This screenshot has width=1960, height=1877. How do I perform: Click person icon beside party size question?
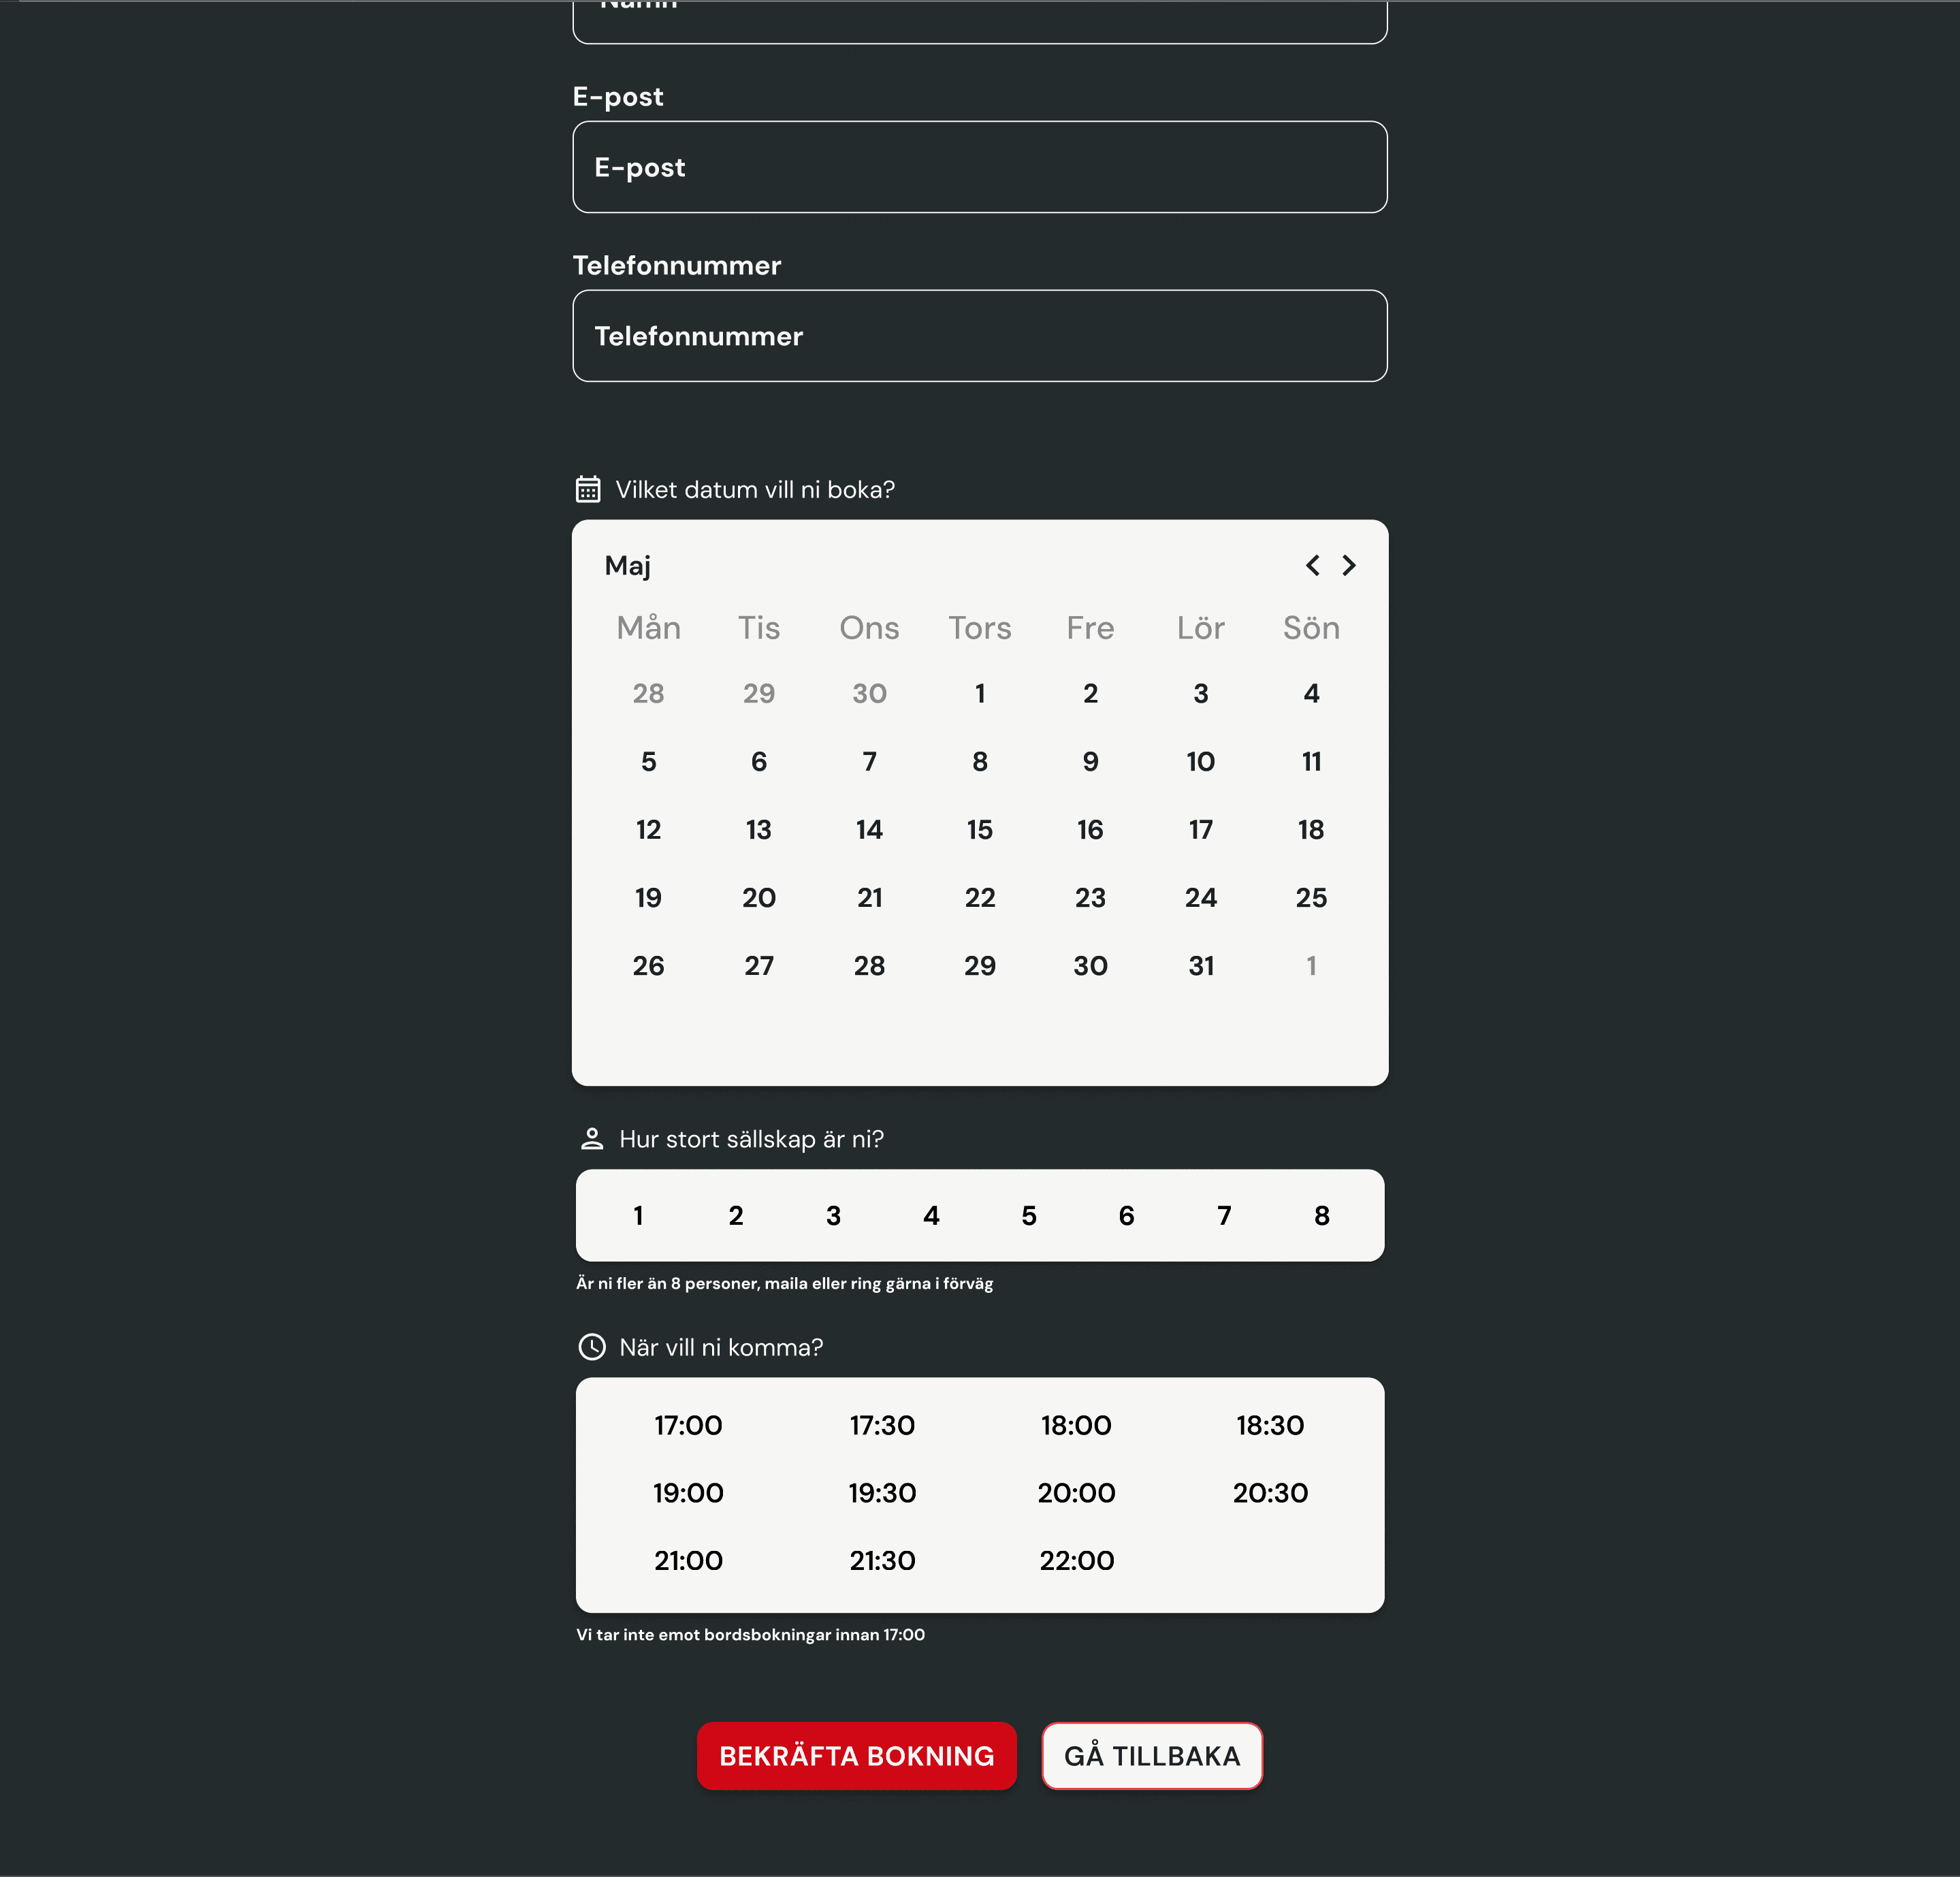[592, 1139]
